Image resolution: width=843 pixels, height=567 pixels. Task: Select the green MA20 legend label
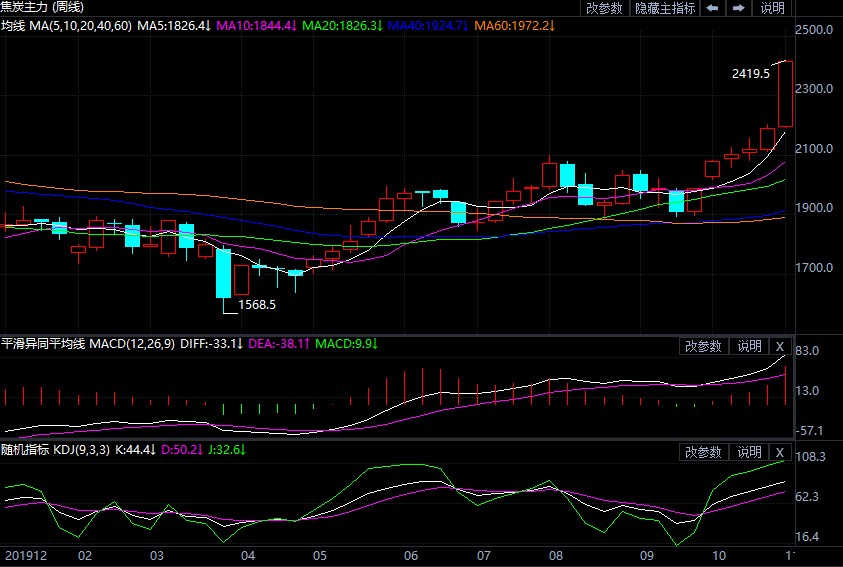[x=342, y=25]
